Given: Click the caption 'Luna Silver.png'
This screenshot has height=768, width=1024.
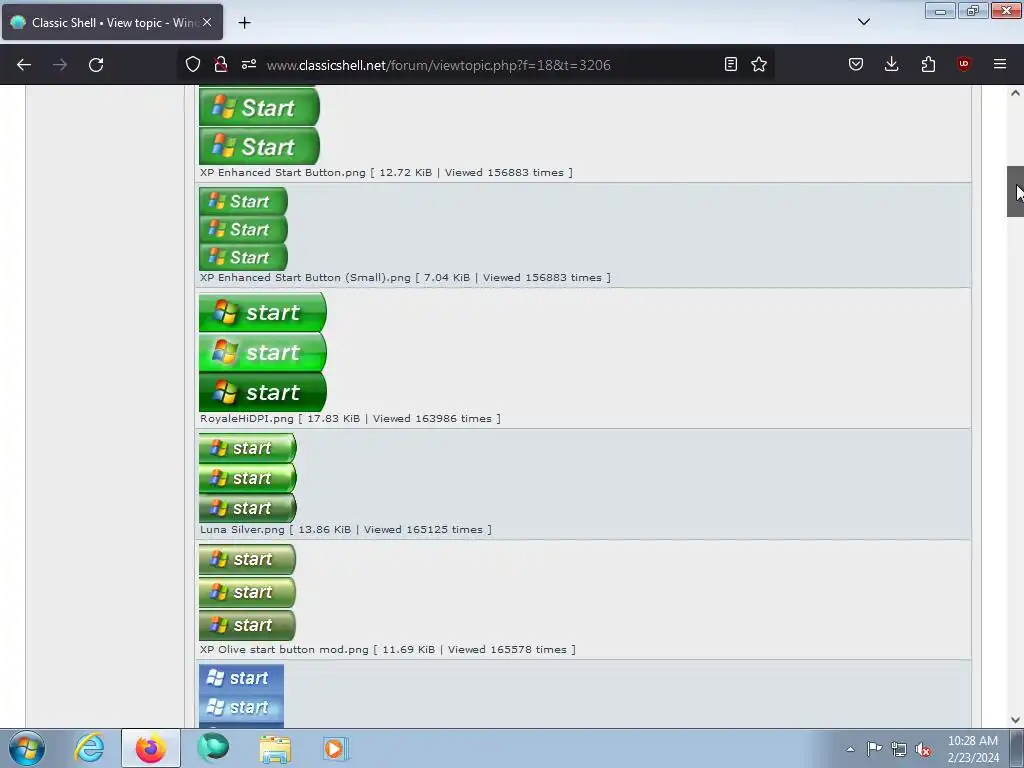Looking at the screenshot, I should (242, 530).
